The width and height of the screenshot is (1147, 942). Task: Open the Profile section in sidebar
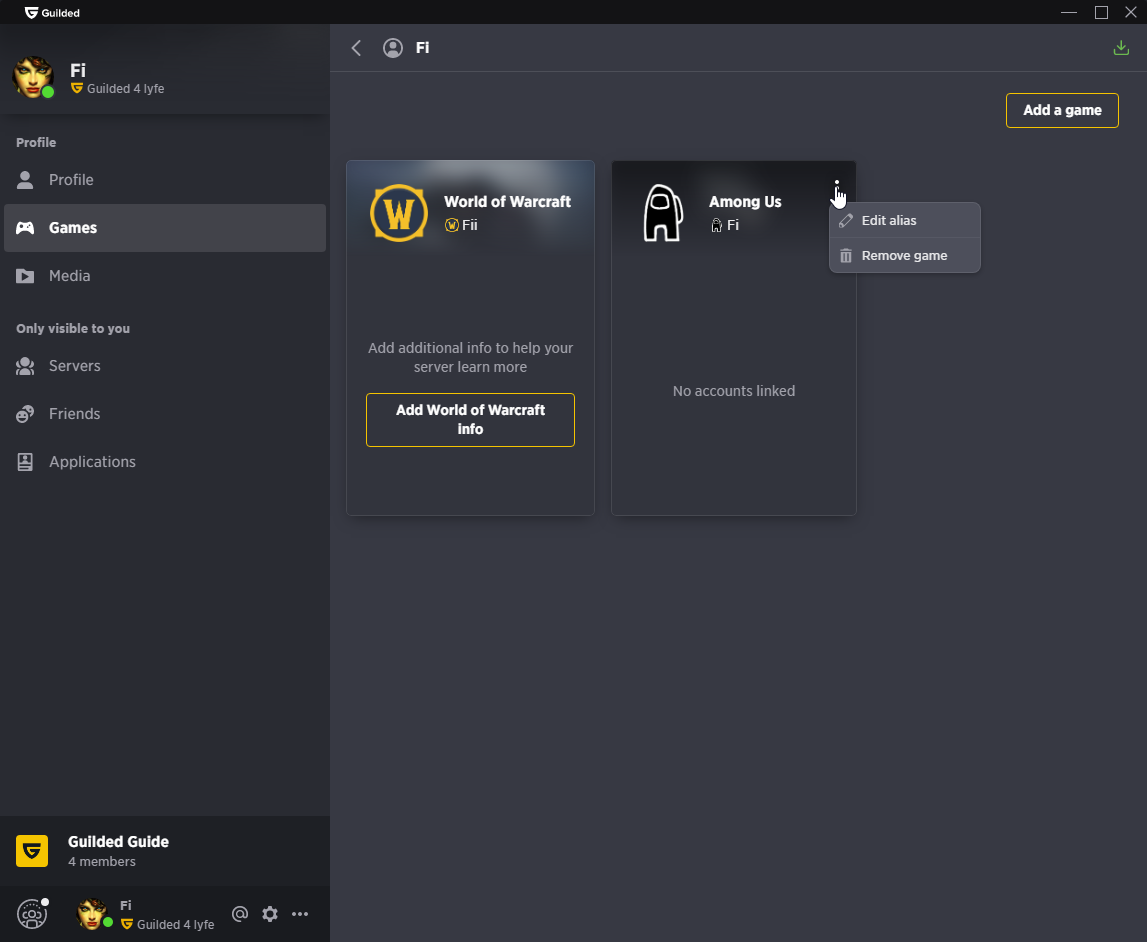(x=165, y=180)
